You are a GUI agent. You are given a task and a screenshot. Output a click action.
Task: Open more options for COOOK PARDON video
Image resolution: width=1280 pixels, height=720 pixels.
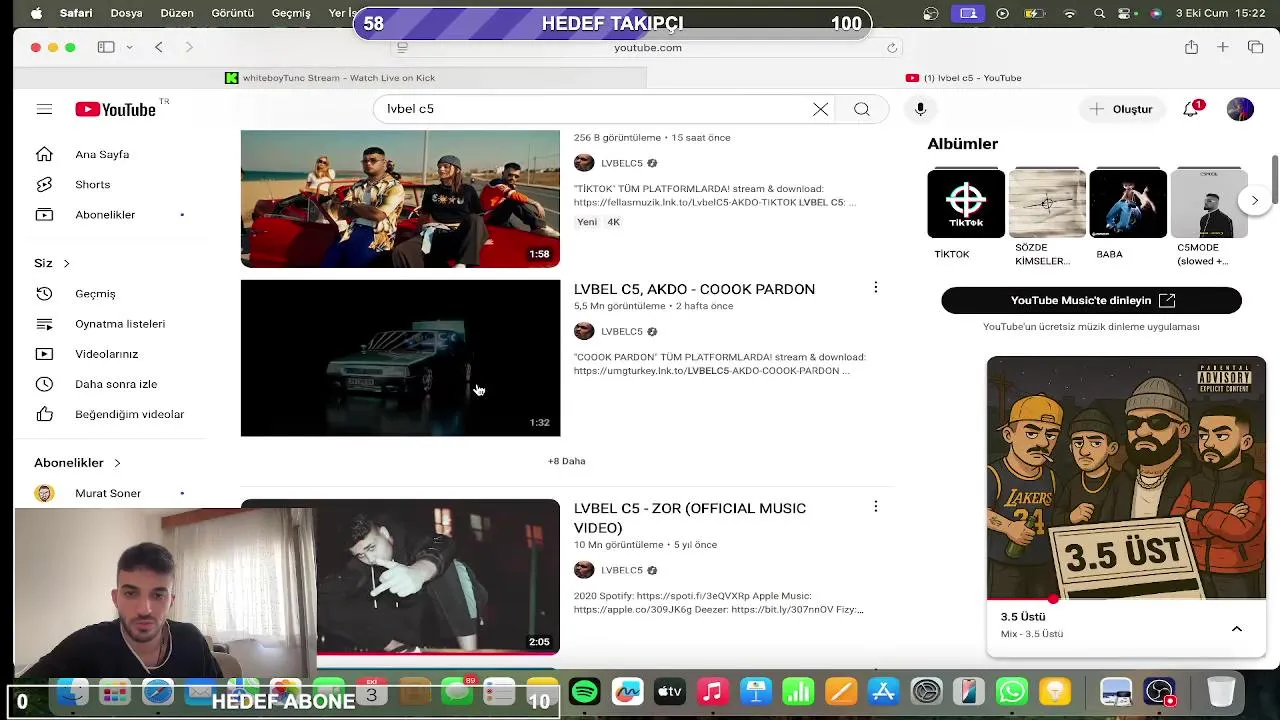pos(875,288)
